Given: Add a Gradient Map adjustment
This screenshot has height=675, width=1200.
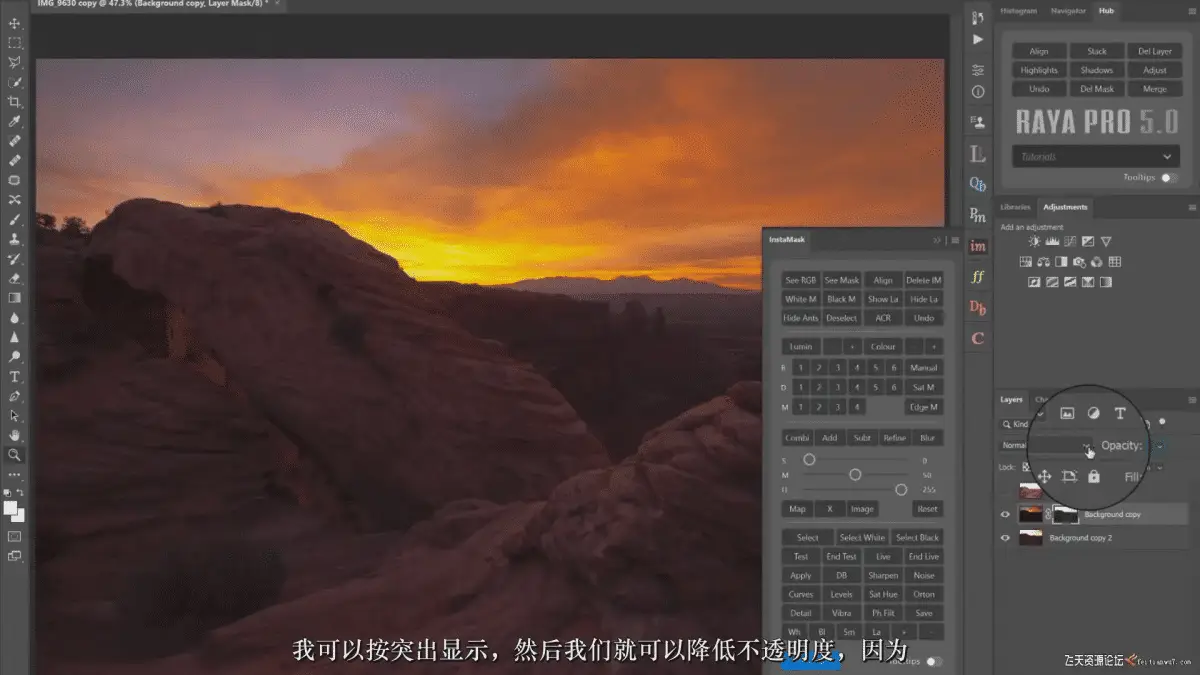Looking at the screenshot, I should (1105, 282).
